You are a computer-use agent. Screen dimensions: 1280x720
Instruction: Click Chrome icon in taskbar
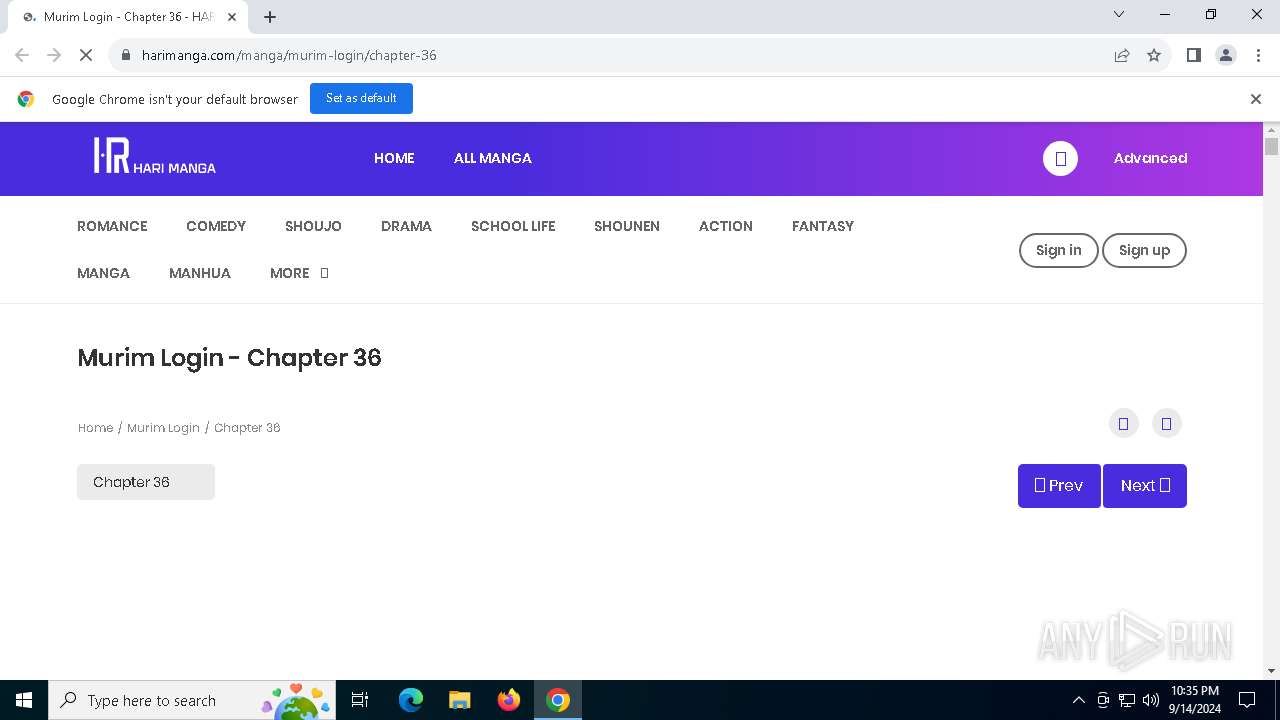558,700
